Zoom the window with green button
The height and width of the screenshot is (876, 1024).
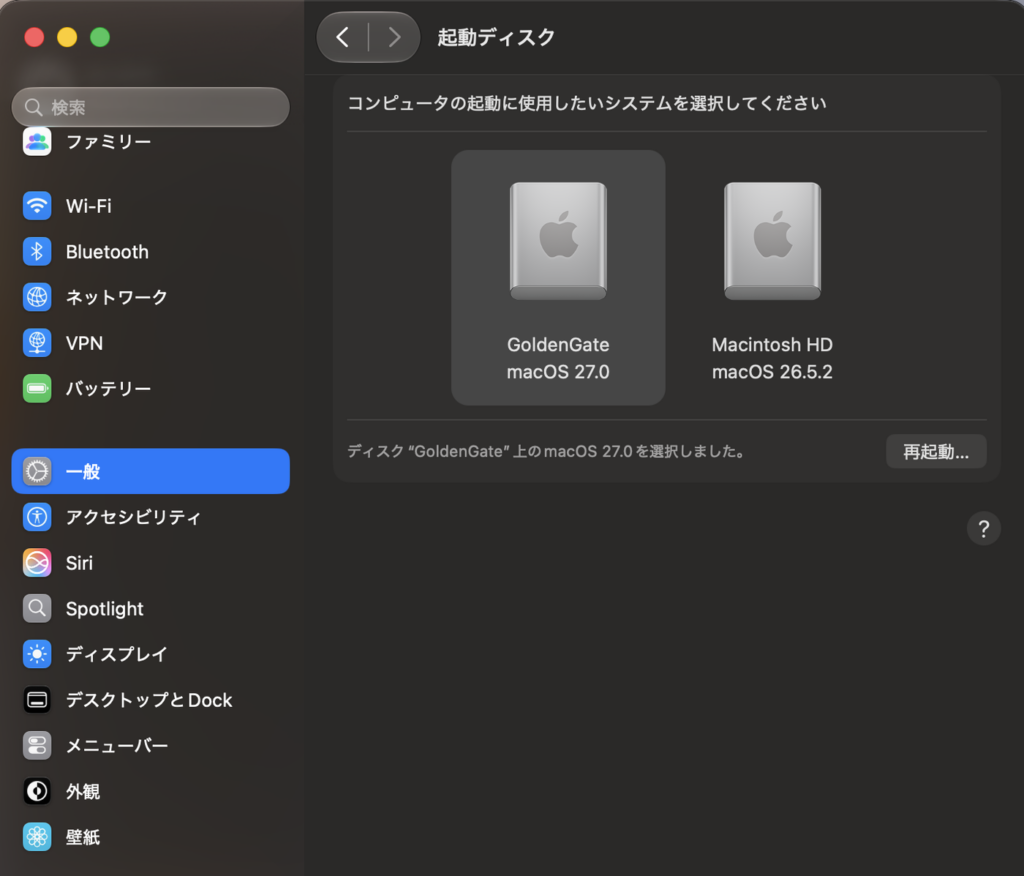[x=100, y=37]
